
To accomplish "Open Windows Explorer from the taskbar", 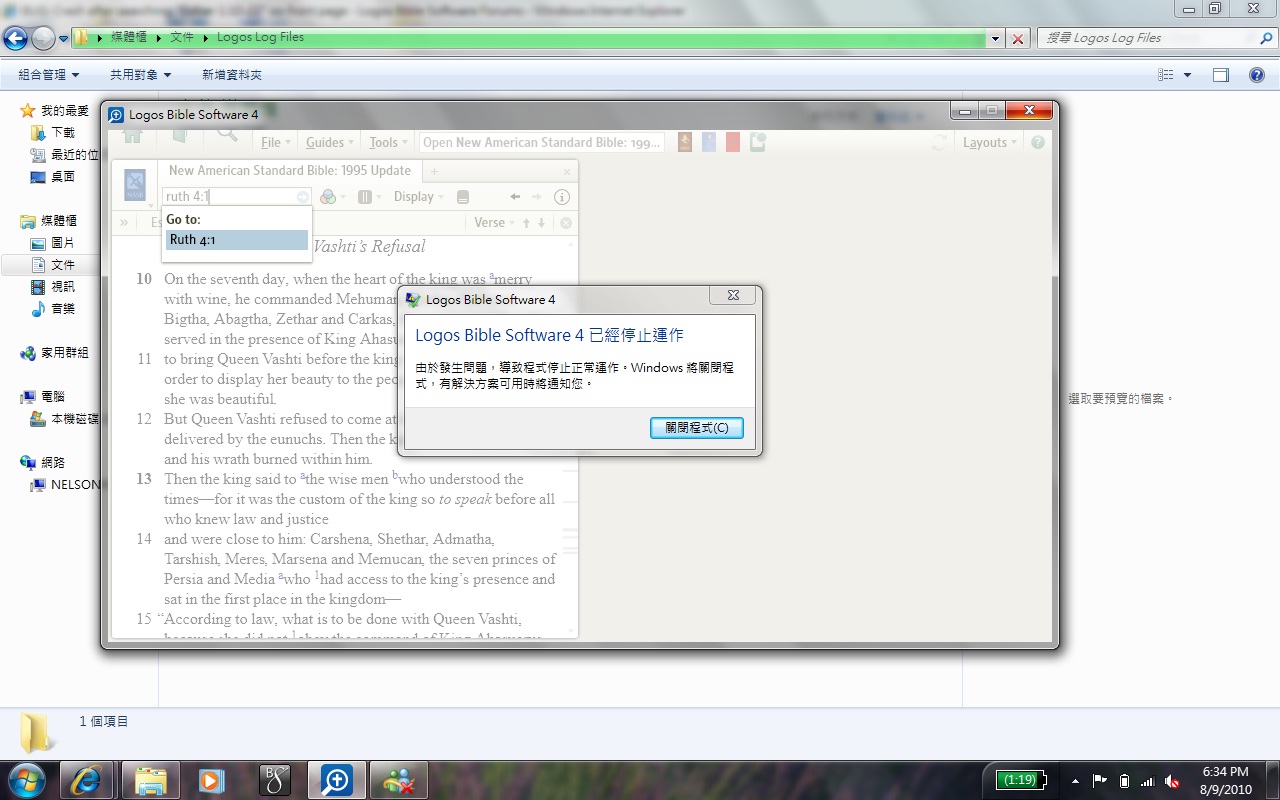I will tap(151, 779).
